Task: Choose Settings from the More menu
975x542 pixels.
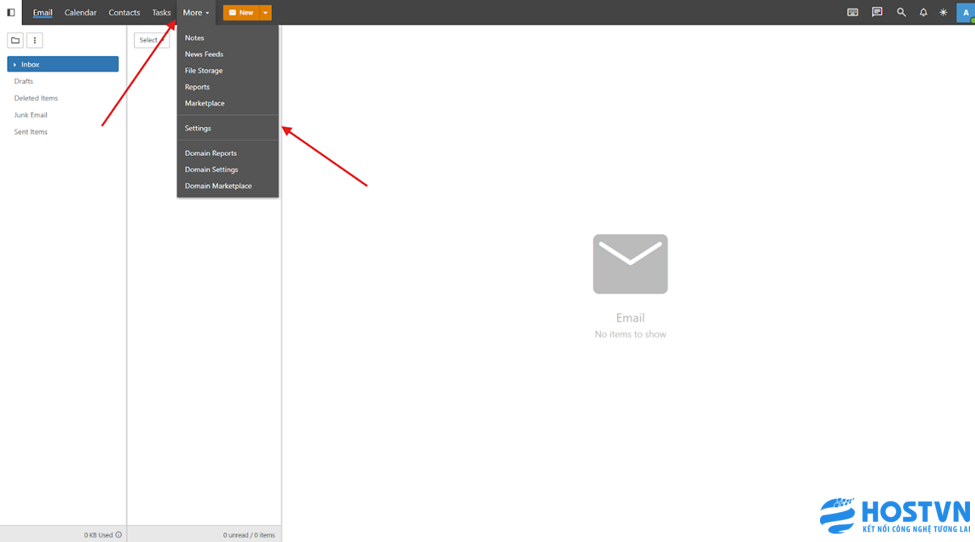Action: tap(198, 128)
